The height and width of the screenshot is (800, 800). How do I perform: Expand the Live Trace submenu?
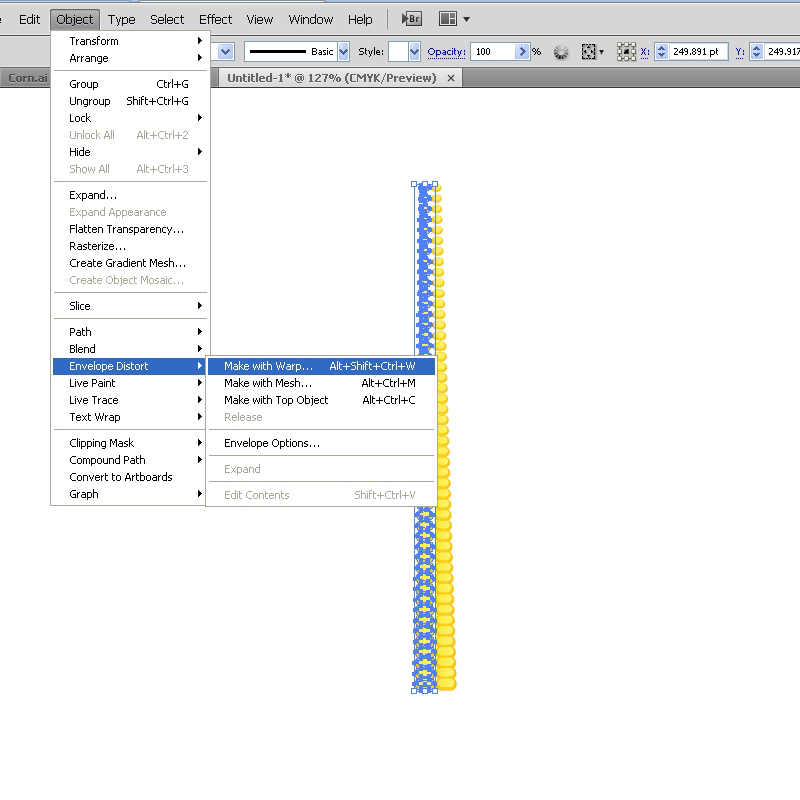pos(130,400)
